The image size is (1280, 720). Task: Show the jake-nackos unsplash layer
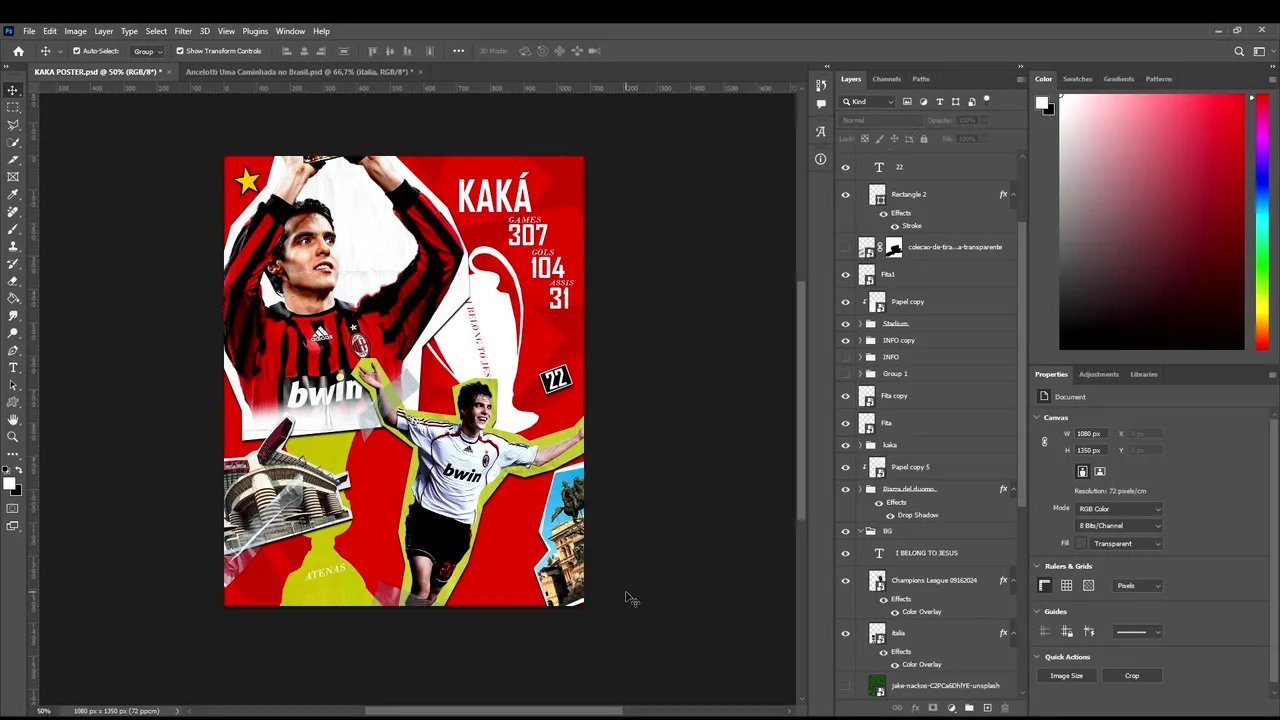coord(846,686)
